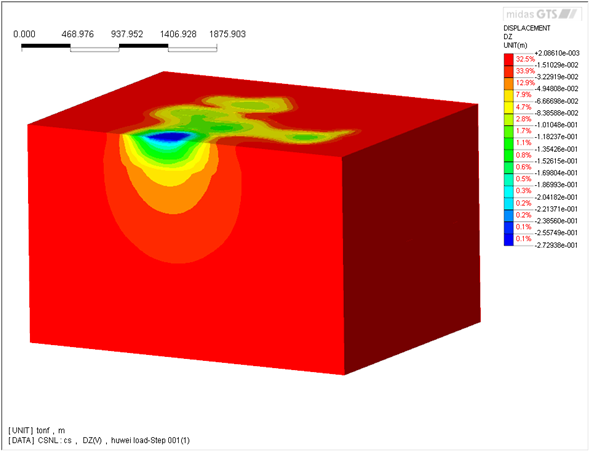Click the 0.8% percentage label

(x=524, y=155)
